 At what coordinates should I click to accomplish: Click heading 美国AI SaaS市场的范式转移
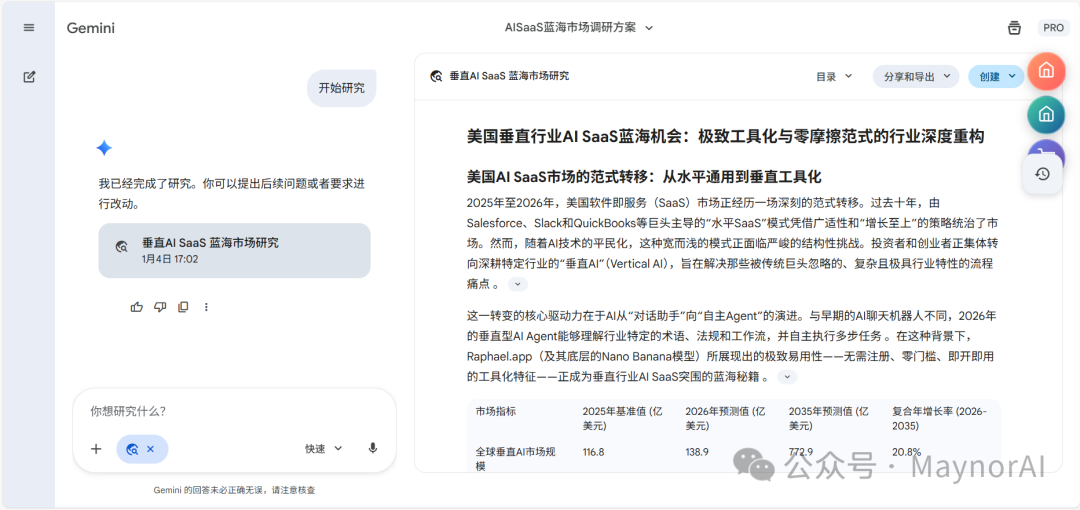click(x=644, y=177)
